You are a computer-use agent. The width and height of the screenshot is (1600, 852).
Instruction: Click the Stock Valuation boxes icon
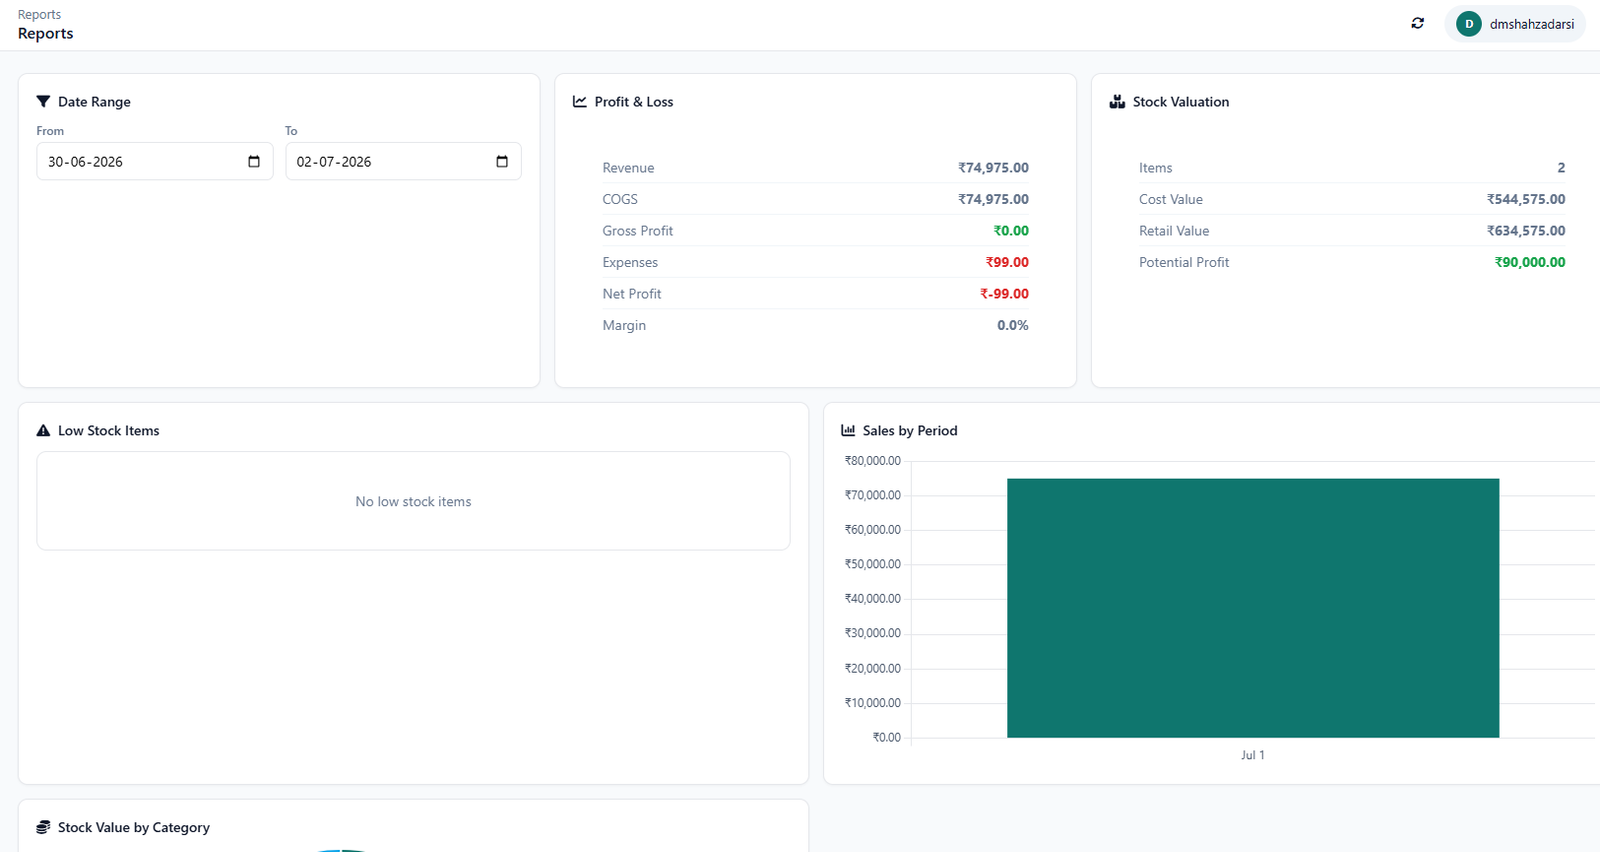point(1117,101)
